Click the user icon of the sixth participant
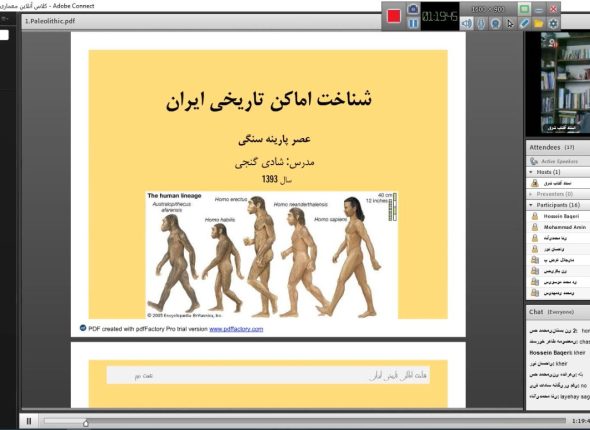 point(535,271)
